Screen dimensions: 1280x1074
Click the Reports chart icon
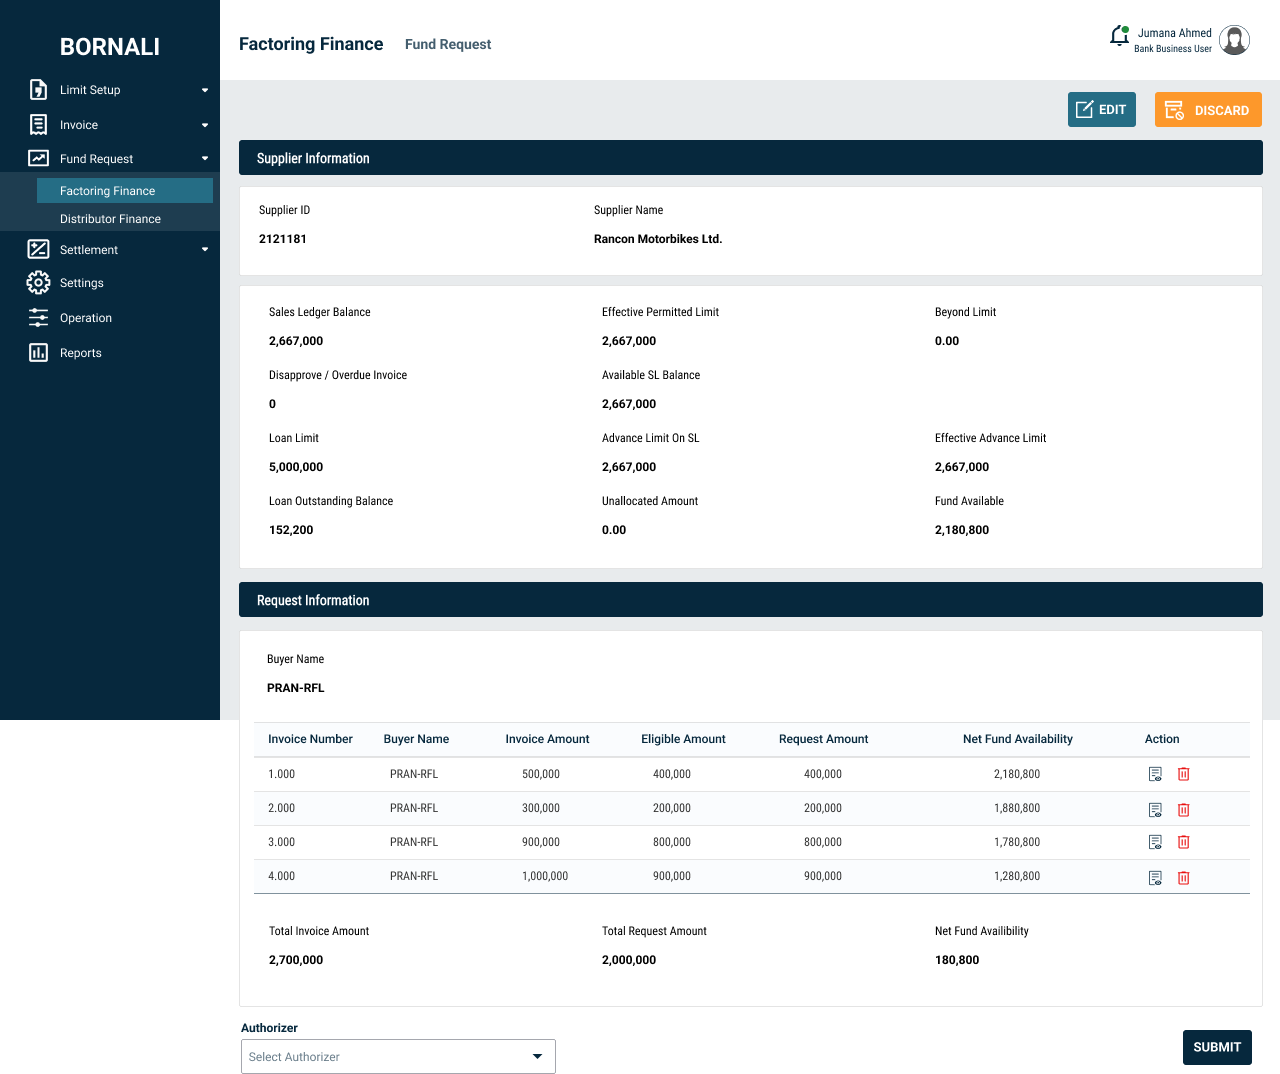[x=38, y=352]
